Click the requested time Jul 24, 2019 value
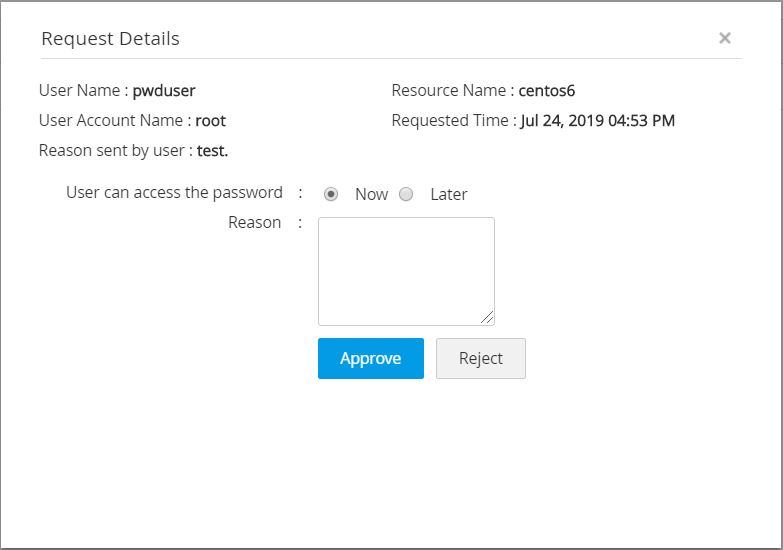The height and width of the screenshot is (550, 783). pyautogui.click(x=598, y=121)
